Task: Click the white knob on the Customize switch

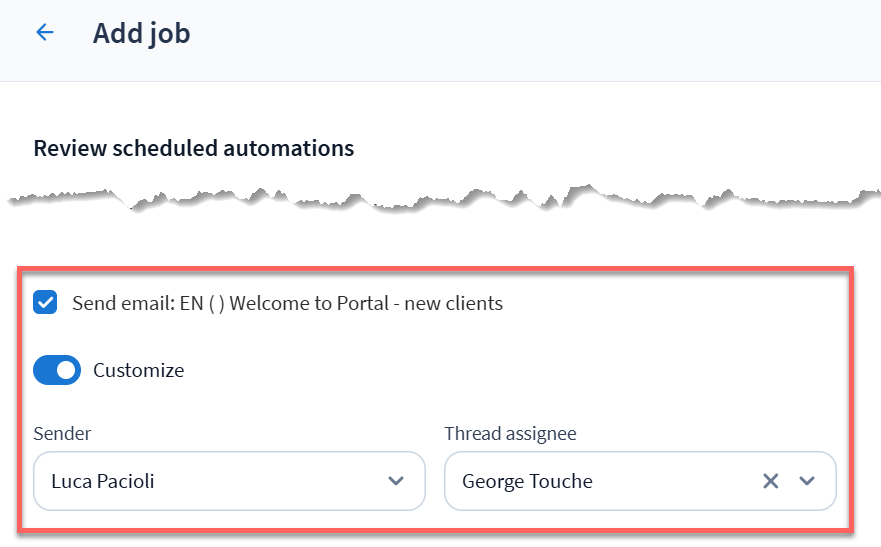Action: click(67, 370)
